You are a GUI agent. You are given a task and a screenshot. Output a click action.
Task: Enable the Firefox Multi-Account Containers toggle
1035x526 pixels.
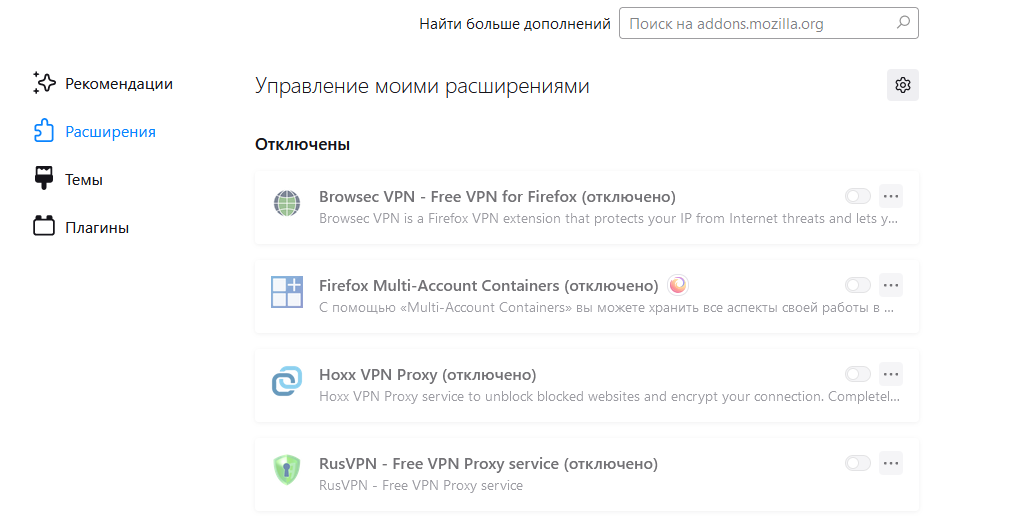[857, 285]
